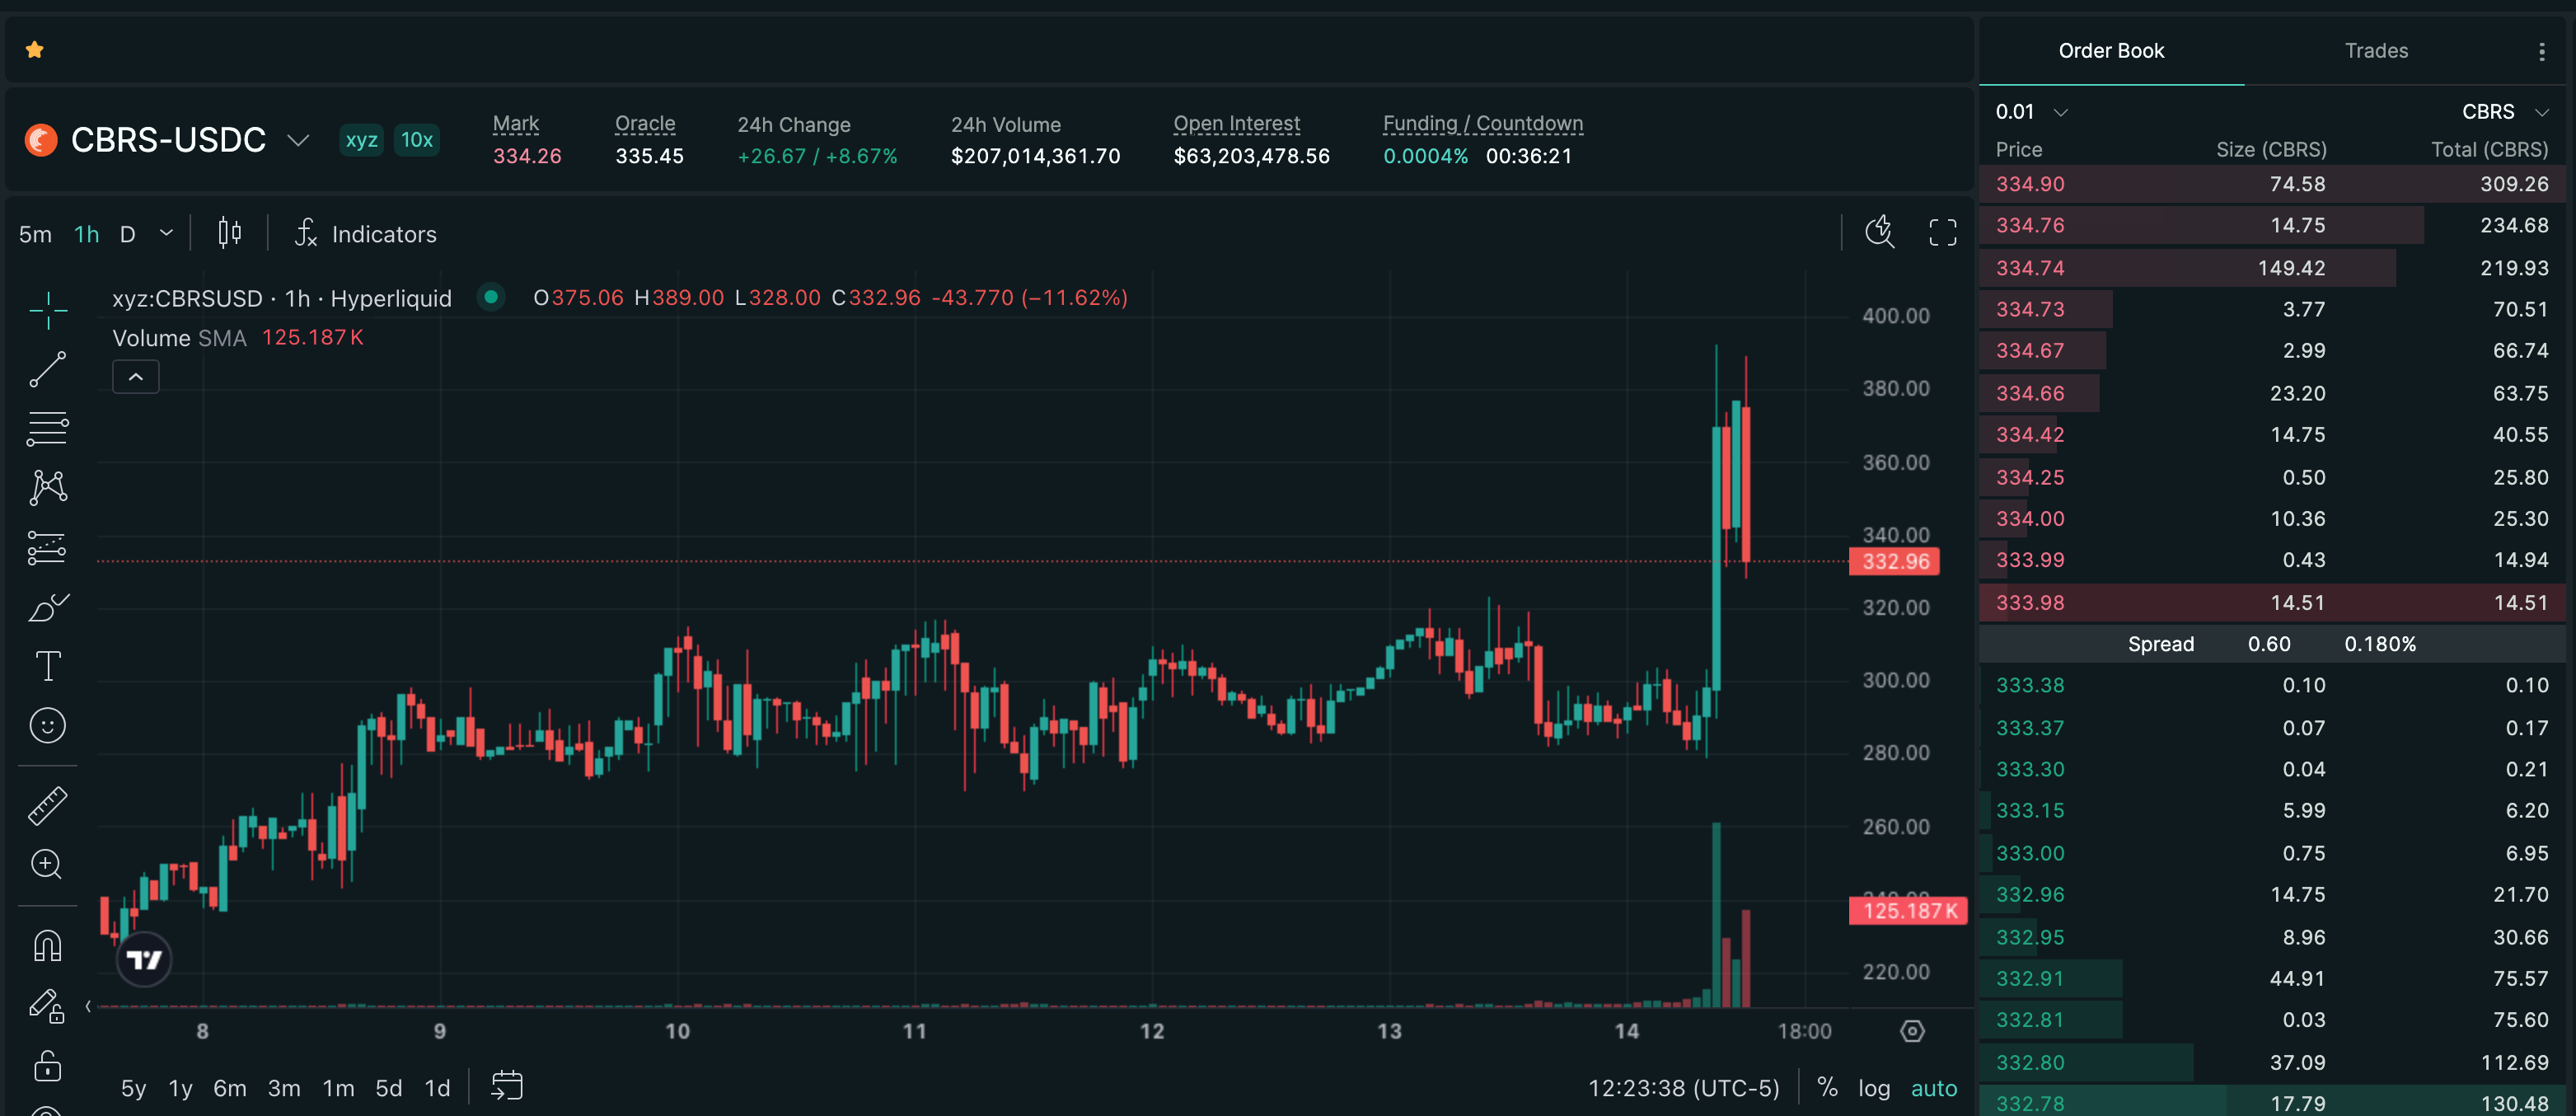This screenshot has width=2576, height=1116.
Task: Open the Indicators menu
Action: (x=366, y=234)
